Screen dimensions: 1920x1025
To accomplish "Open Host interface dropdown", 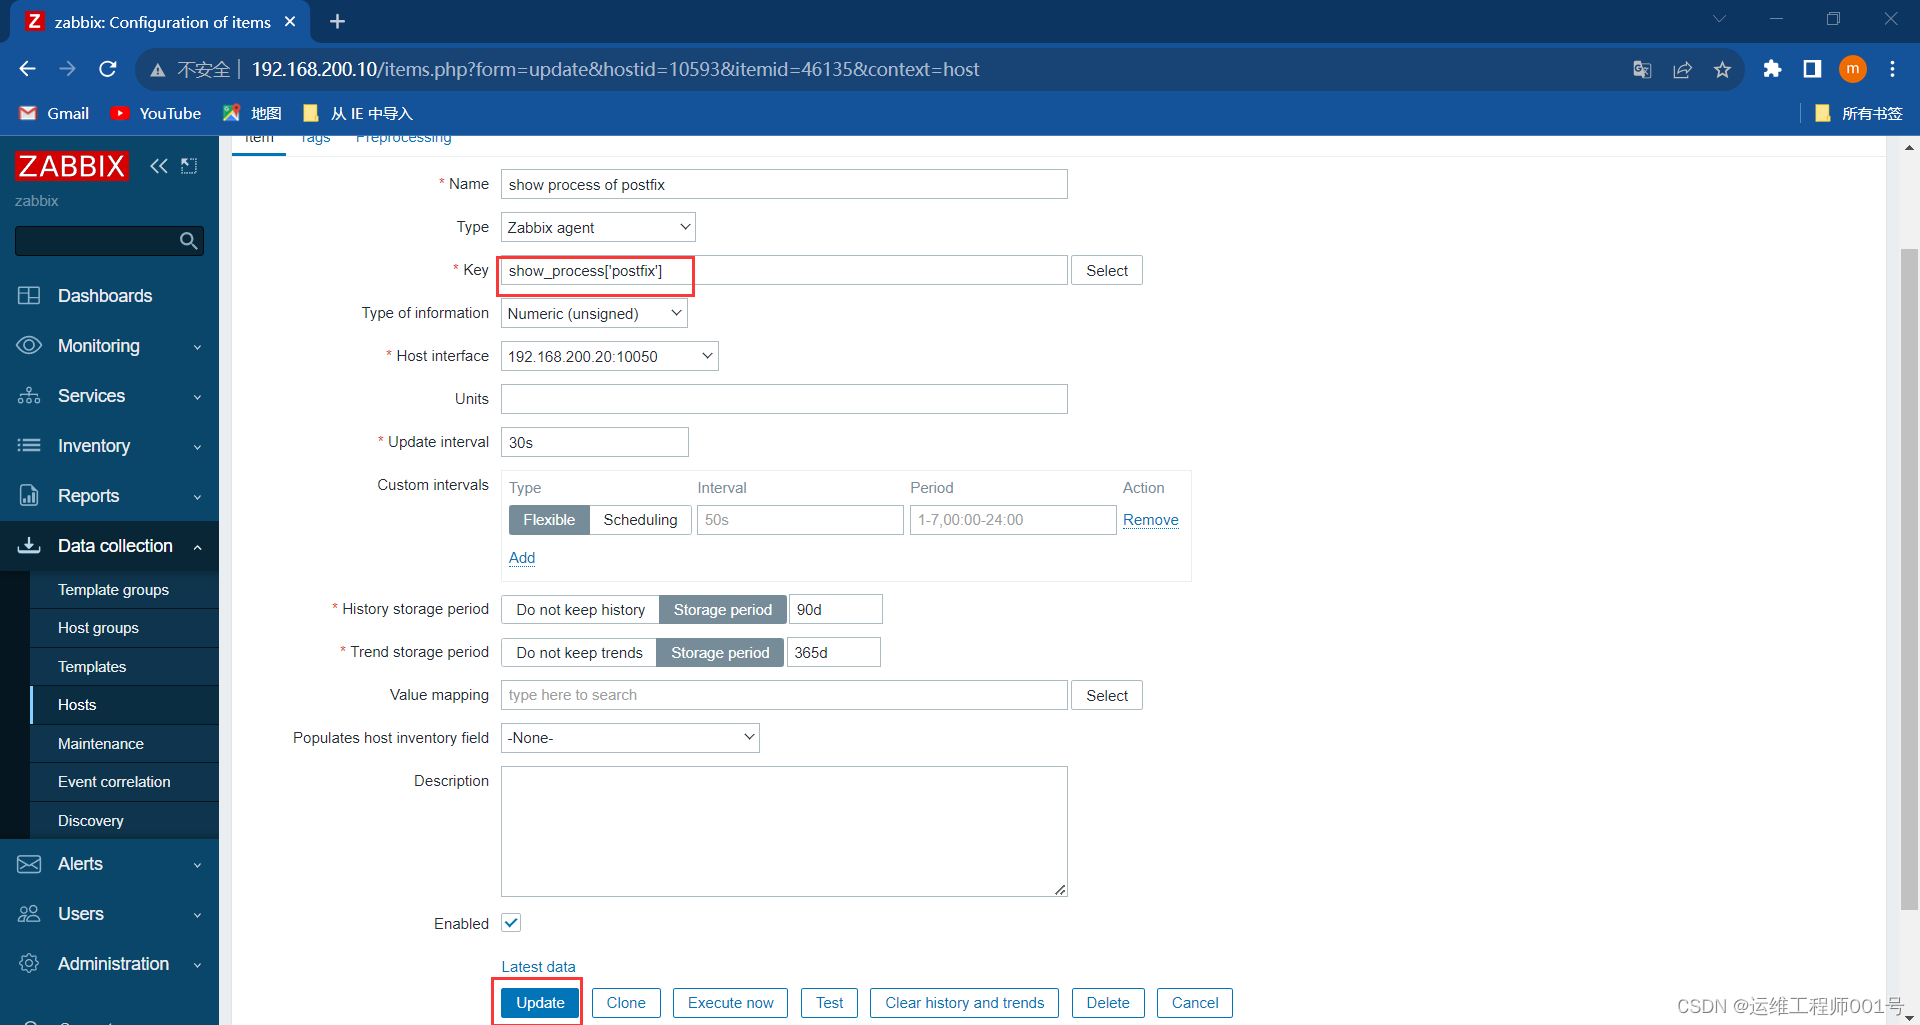I will tap(610, 357).
